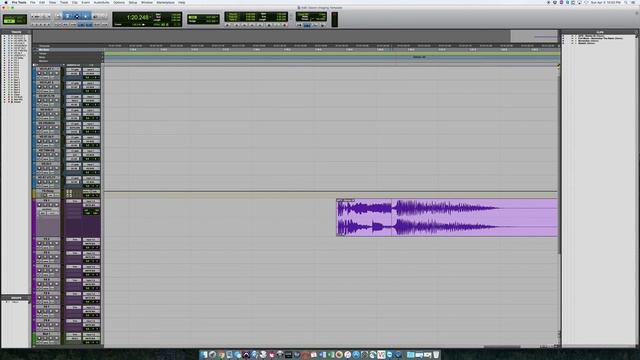
Task: Mute the purple audio track
Action: click(57, 205)
